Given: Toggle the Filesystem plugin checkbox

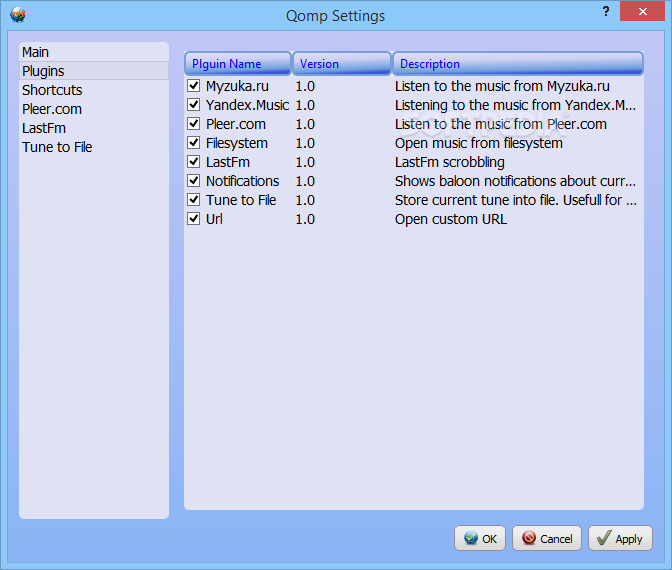Looking at the screenshot, I should click(194, 143).
